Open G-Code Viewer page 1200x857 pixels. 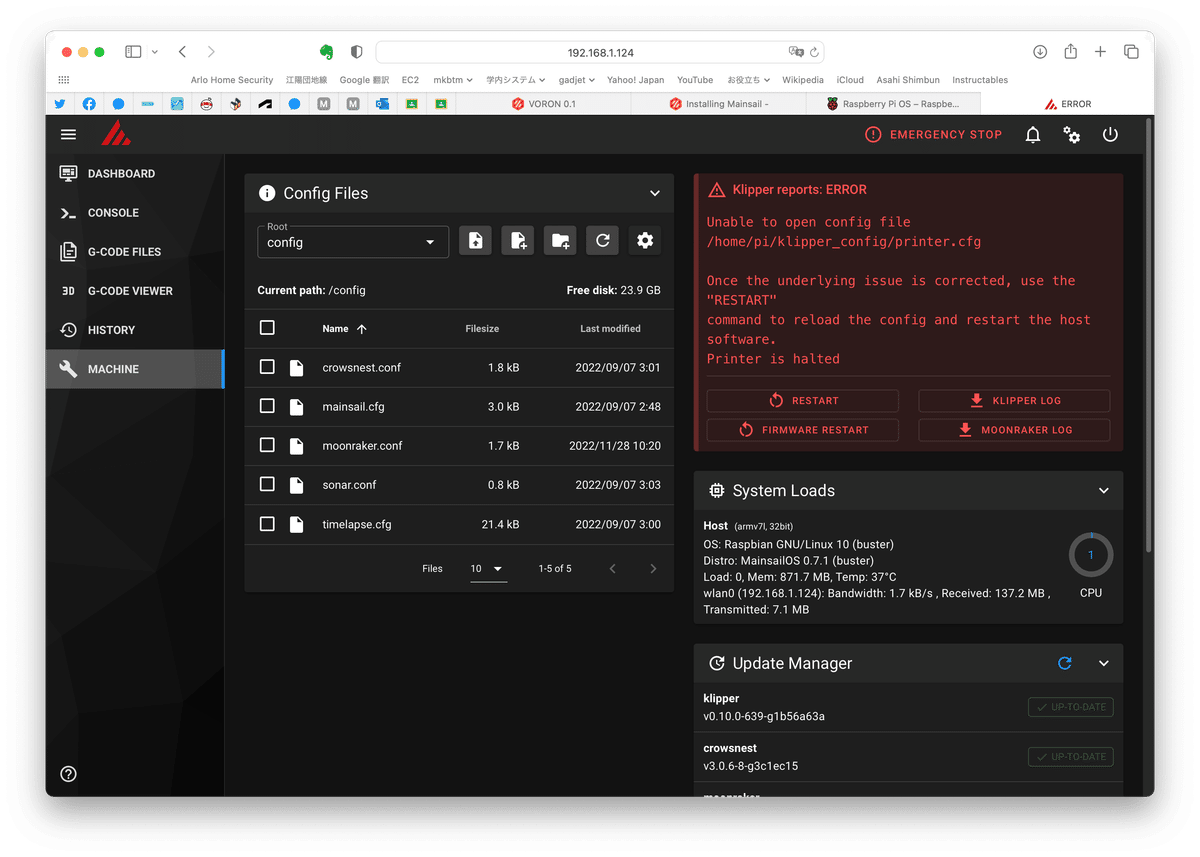pos(135,290)
